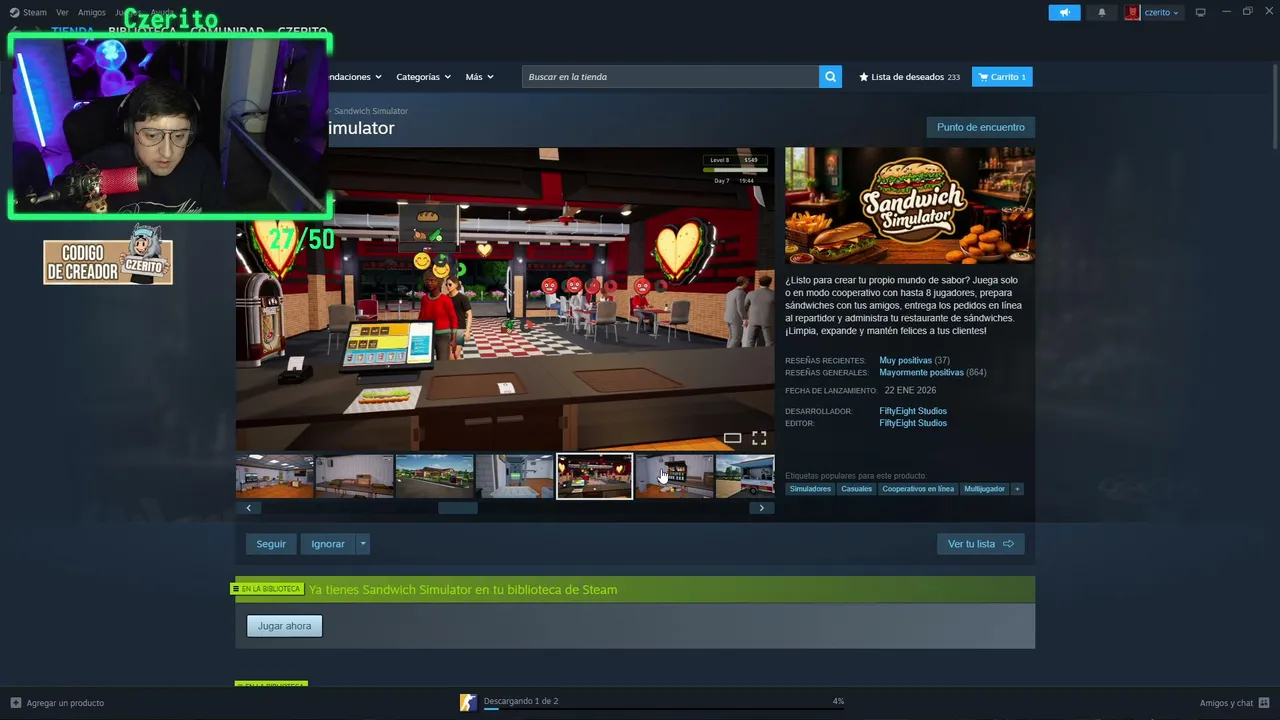
Task: Select the Simuladores tag
Action: [810, 489]
